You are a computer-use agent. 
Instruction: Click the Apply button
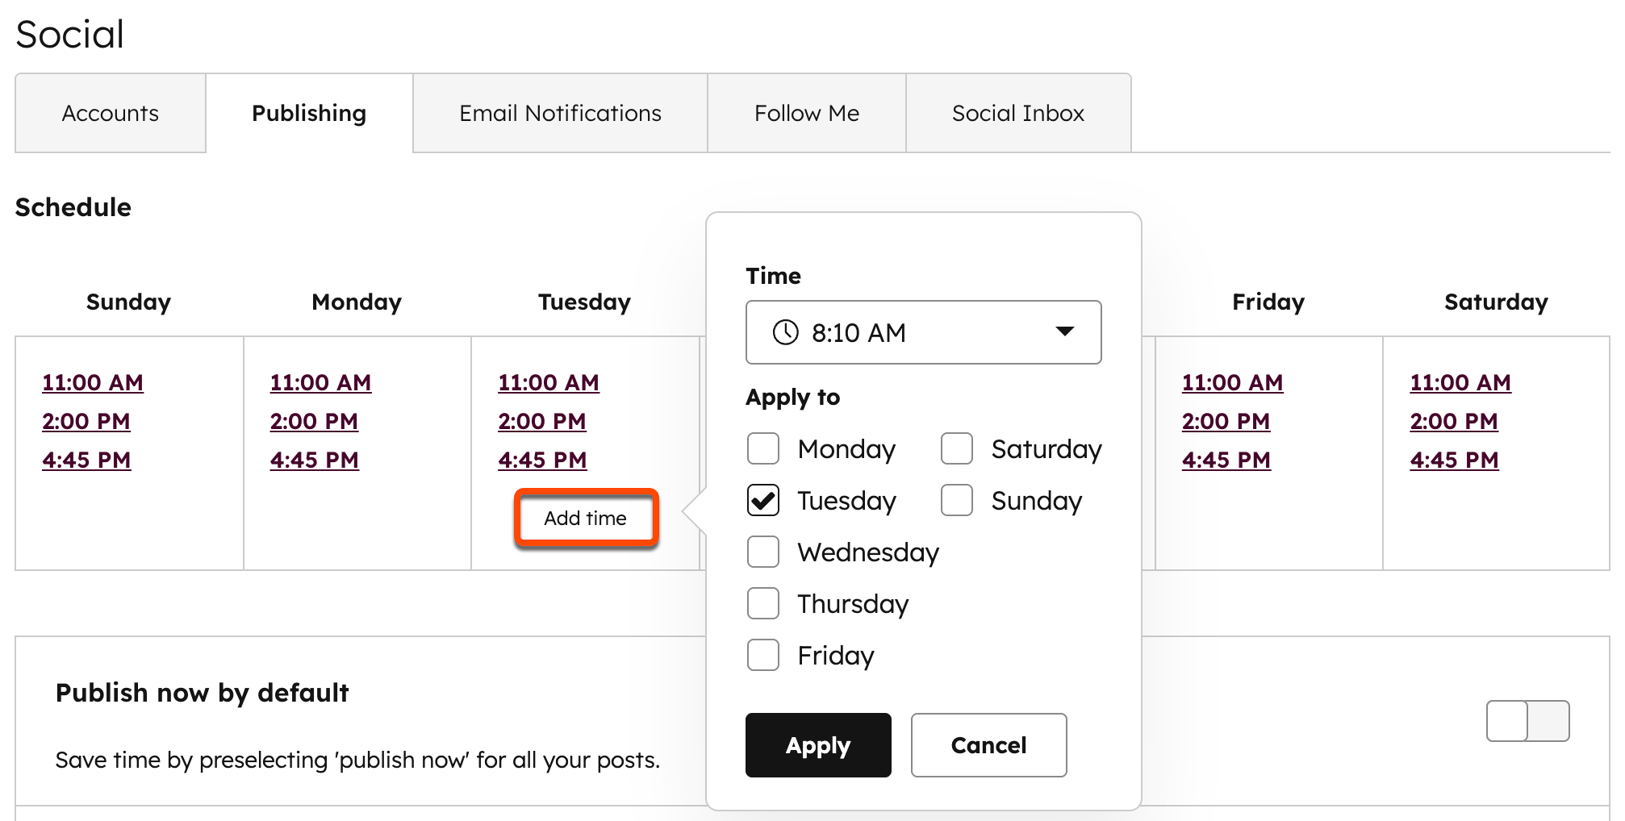pos(817,744)
